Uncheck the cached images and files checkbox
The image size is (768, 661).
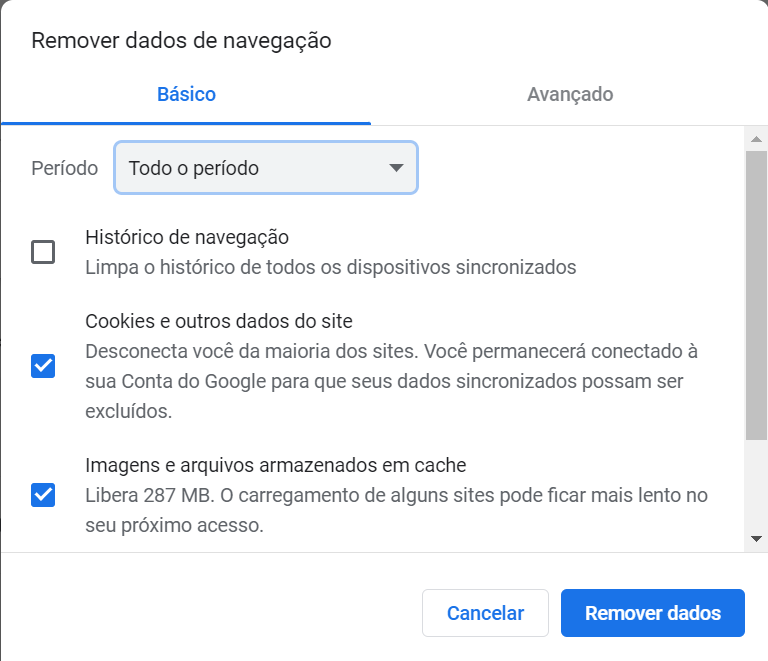coord(43,494)
